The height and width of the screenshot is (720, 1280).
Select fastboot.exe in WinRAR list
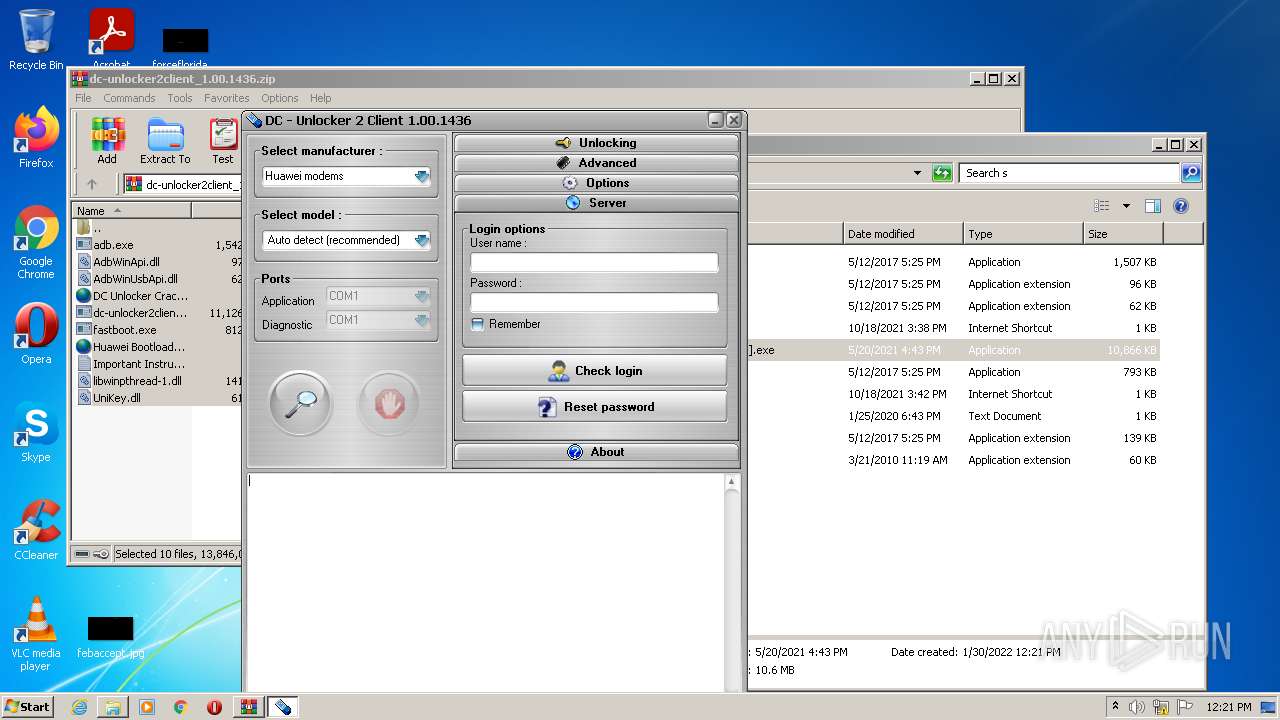click(125, 330)
